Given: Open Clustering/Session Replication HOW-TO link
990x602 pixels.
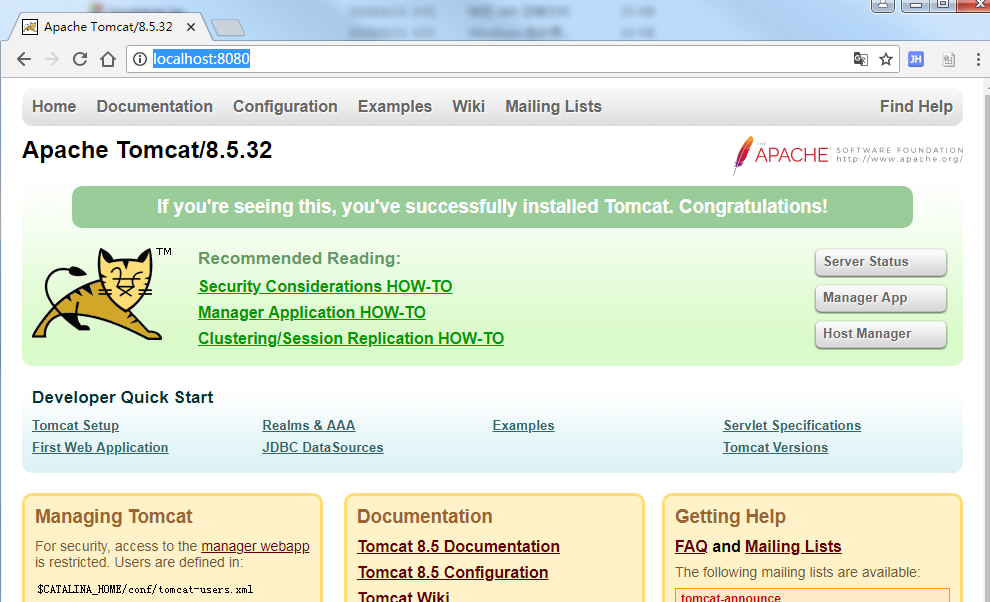Looking at the screenshot, I should click(x=351, y=339).
